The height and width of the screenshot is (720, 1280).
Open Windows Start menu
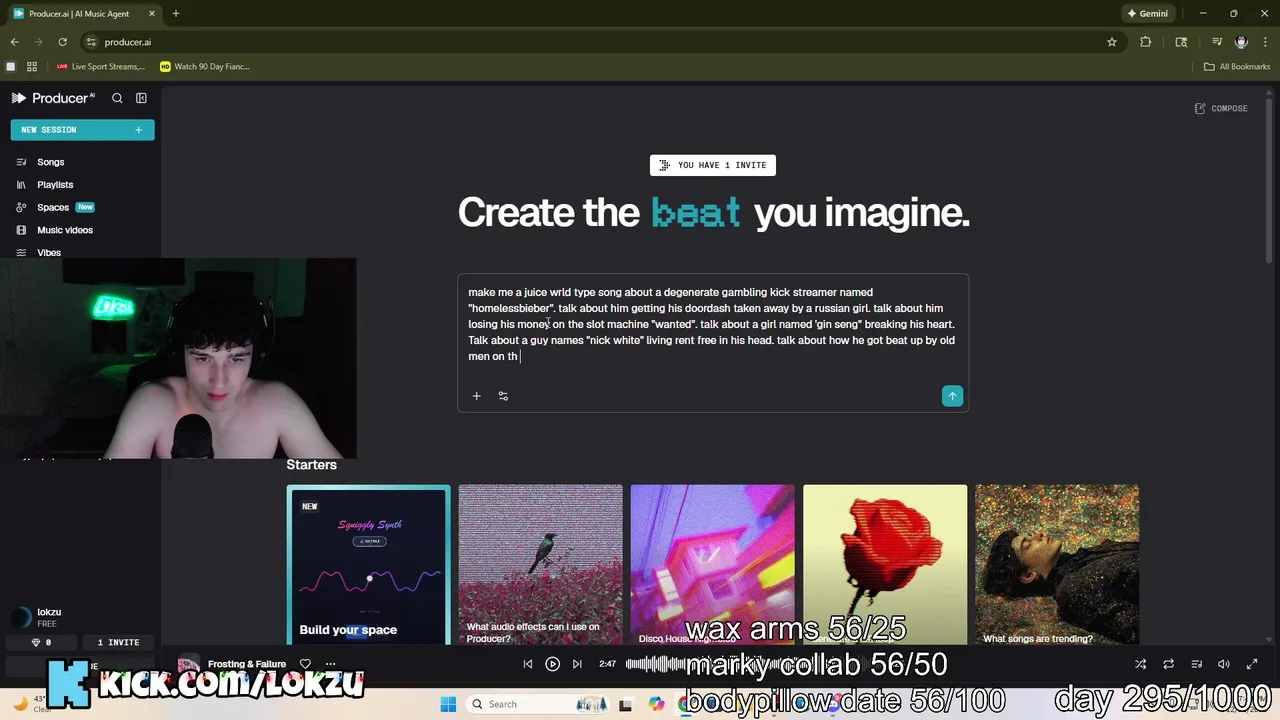448,704
